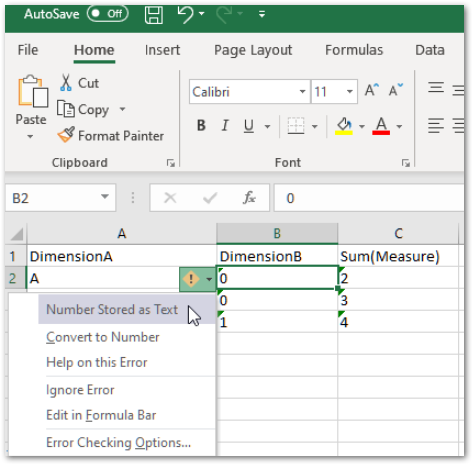Click the Decrease Font Size icon
The height and width of the screenshot is (465, 473).
pyautogui.click(x=396, y=90)
